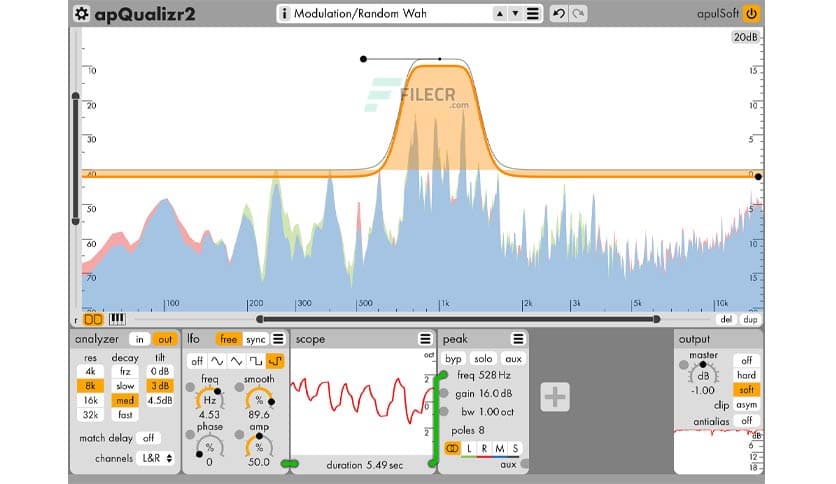Select 16k analyzer resolution
Viewport: 836px width, 484px height.
click(90, 400)
